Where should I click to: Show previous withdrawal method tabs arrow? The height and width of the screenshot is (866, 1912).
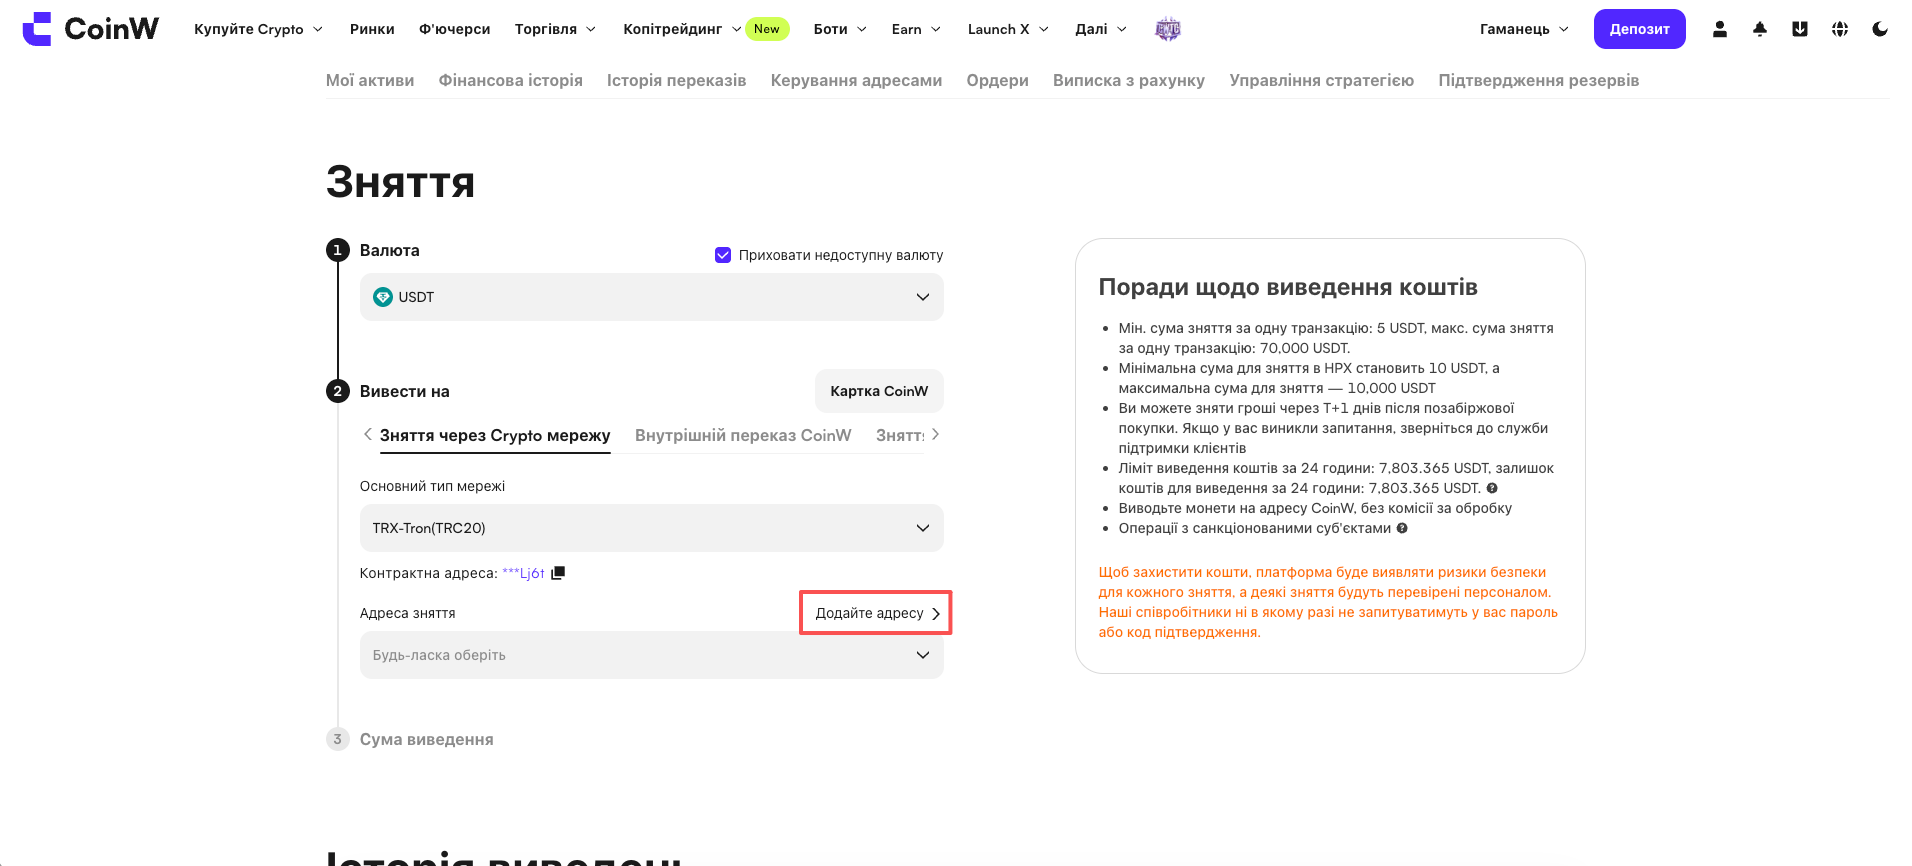pyautogui.click(x=368, y=434)
